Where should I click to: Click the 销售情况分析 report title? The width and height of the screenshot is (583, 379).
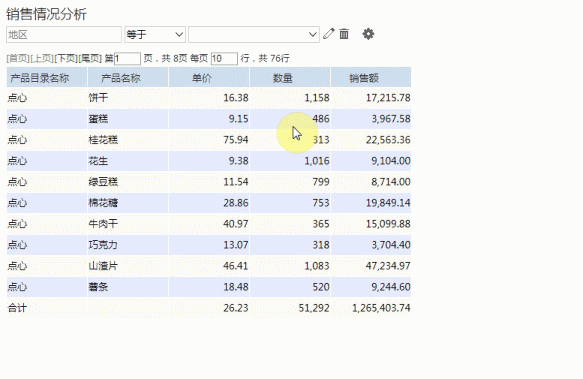[x=46, y=14]
